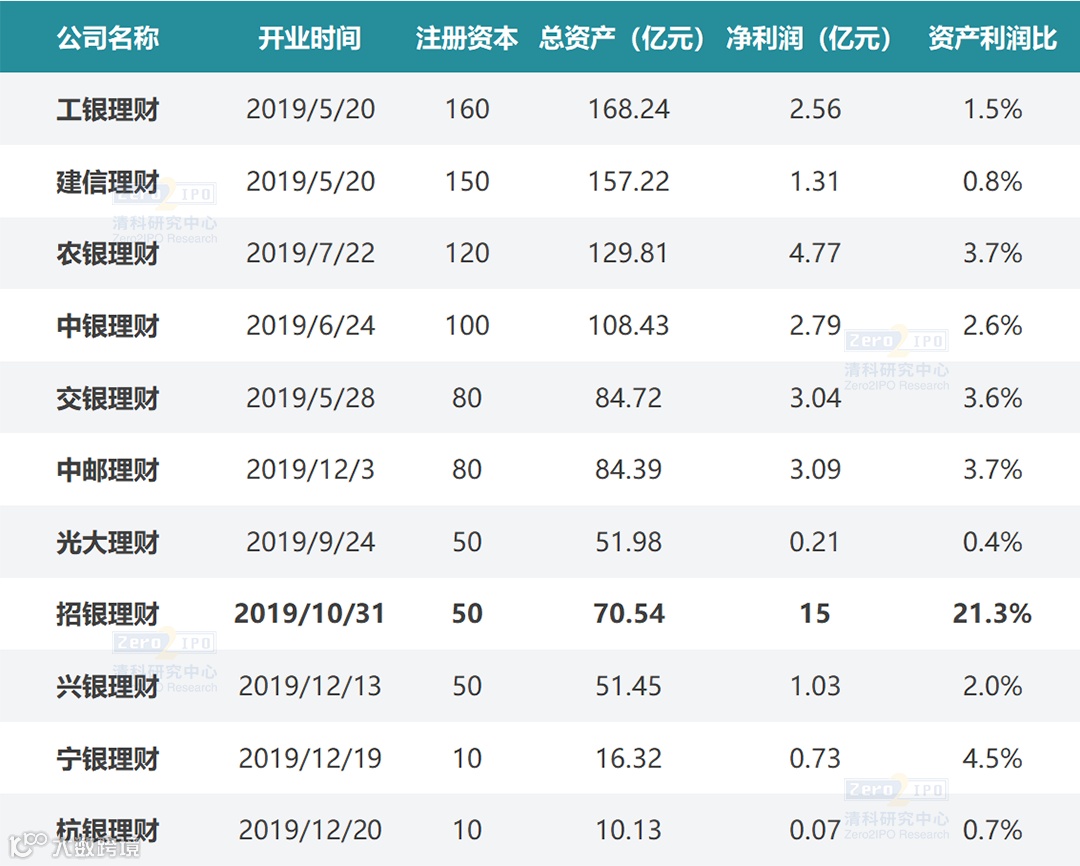The image size is (1080, 866).
Task: Select the 中邮理财 company name
Action: coord(107,470)
